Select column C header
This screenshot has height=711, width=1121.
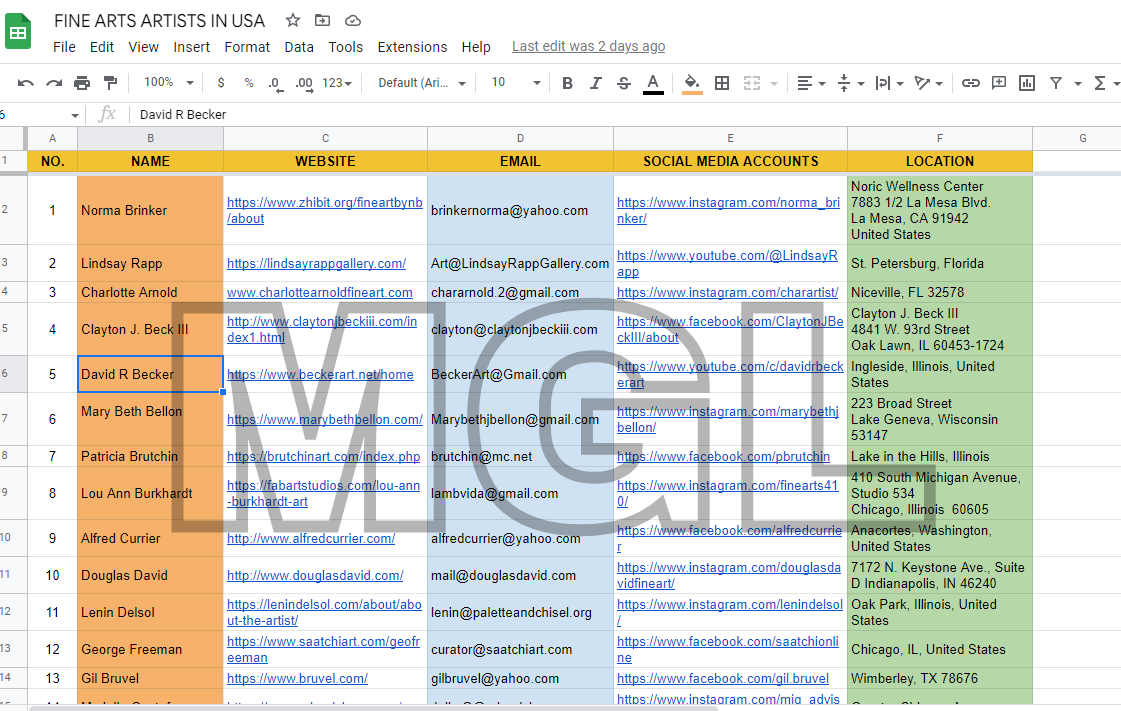[325, 139]
